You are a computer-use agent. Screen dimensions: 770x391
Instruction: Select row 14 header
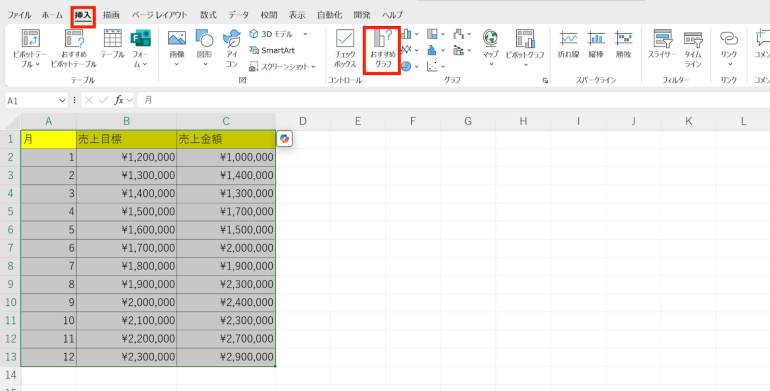click(x=10, y=375)
